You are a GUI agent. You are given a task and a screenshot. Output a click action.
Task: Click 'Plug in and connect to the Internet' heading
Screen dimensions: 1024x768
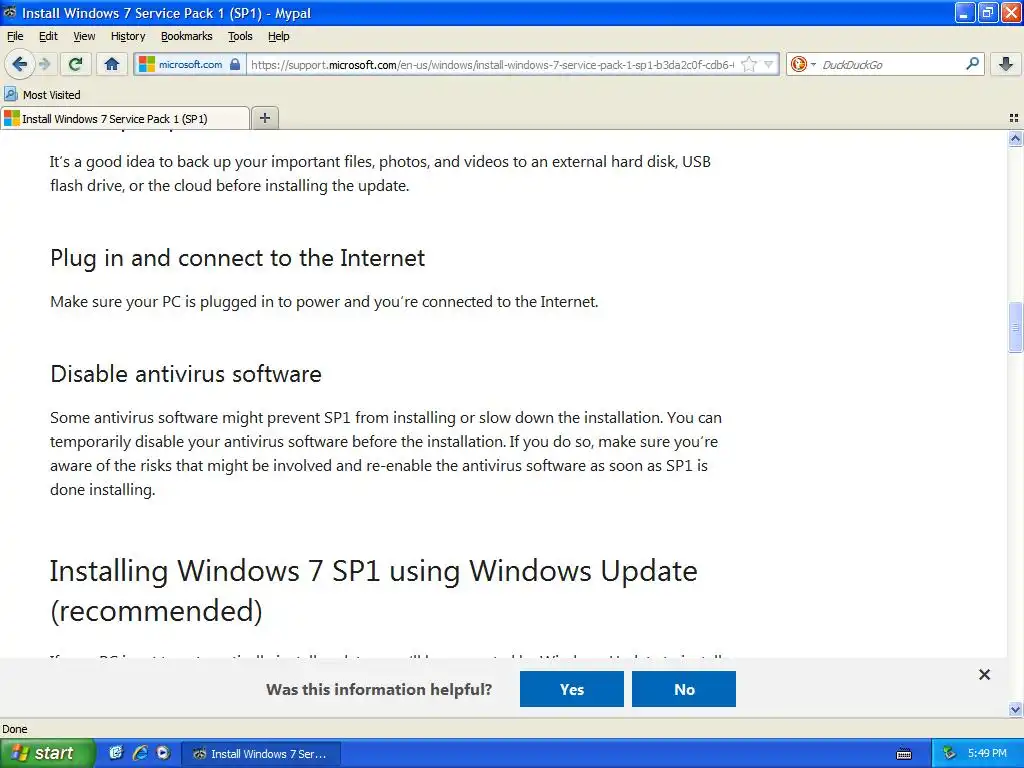point(237,258)
